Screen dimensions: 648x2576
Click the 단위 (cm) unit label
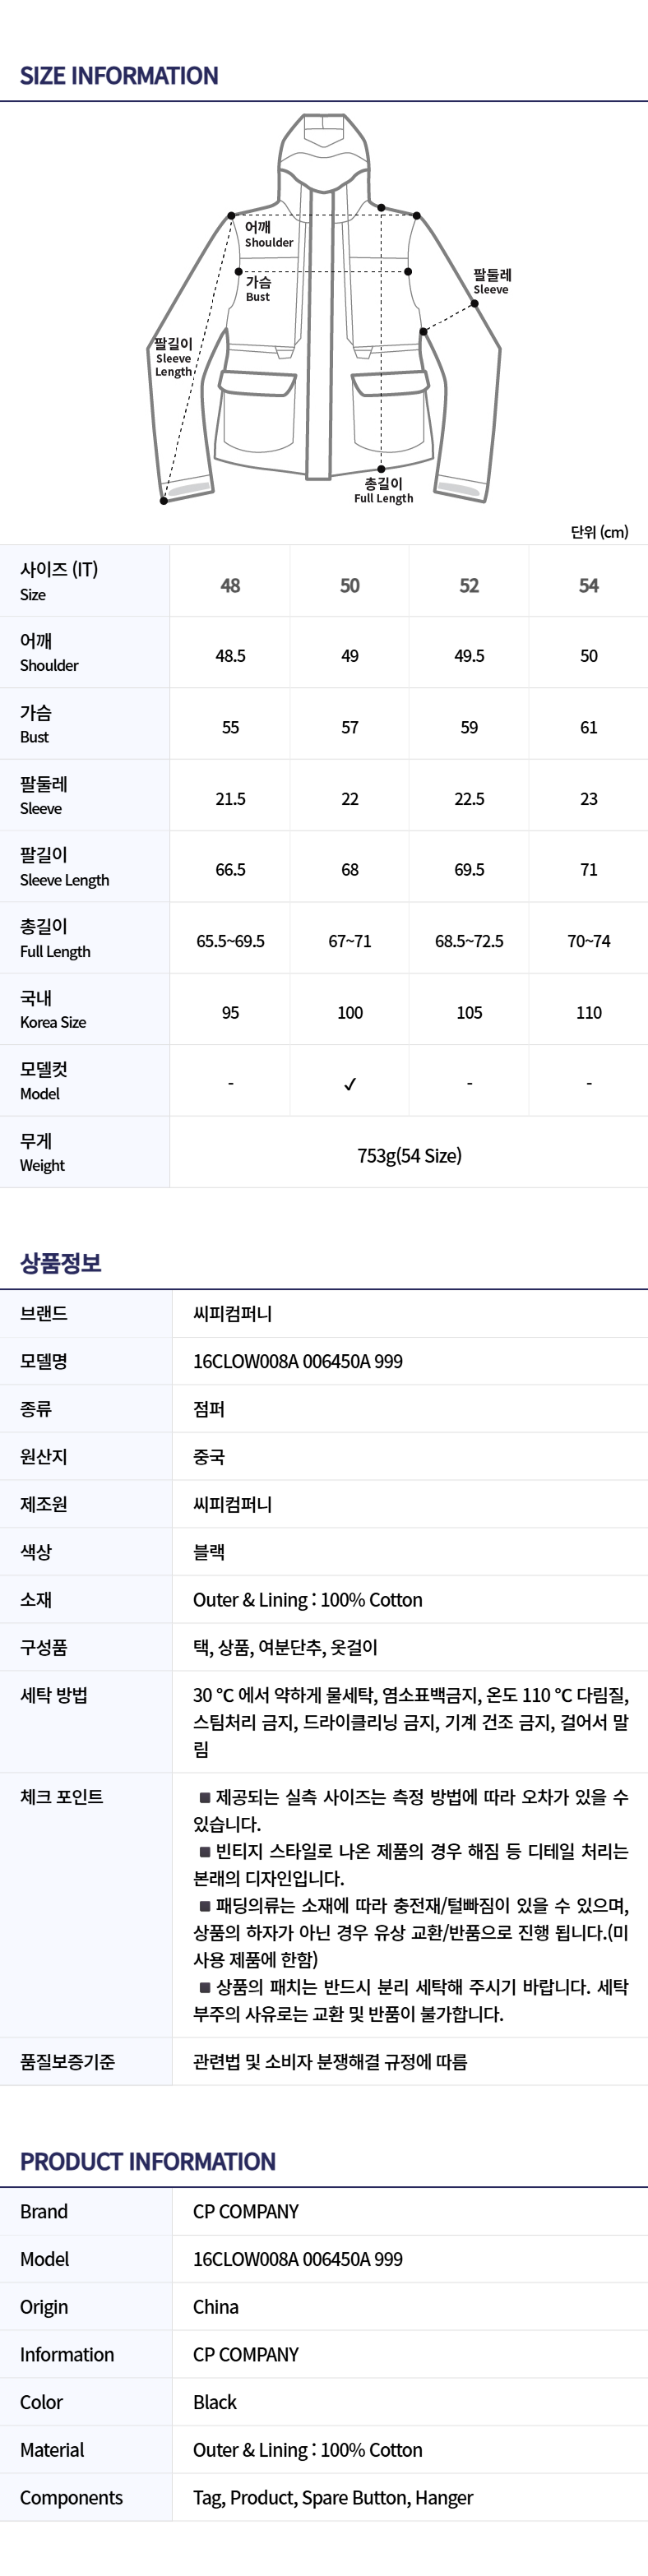pyautogui.click(x=599, y=532)
